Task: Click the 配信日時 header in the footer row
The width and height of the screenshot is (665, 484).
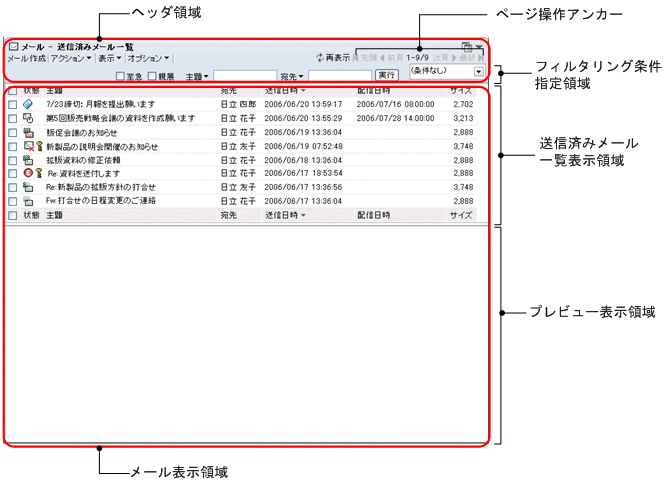Action: pyautogui.click(x=373, y=215)
